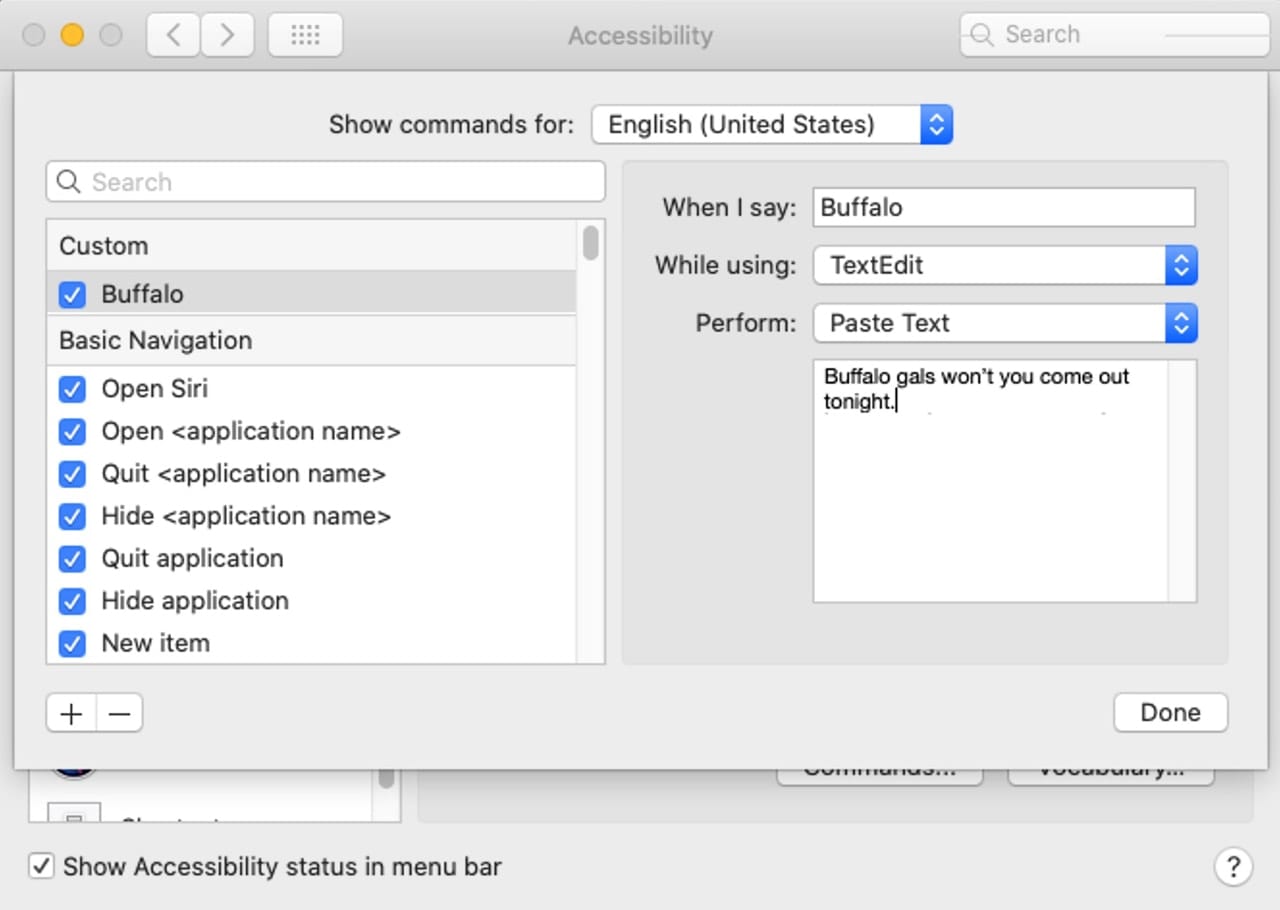Click the minus button to remove command

[x=119, y=714]
